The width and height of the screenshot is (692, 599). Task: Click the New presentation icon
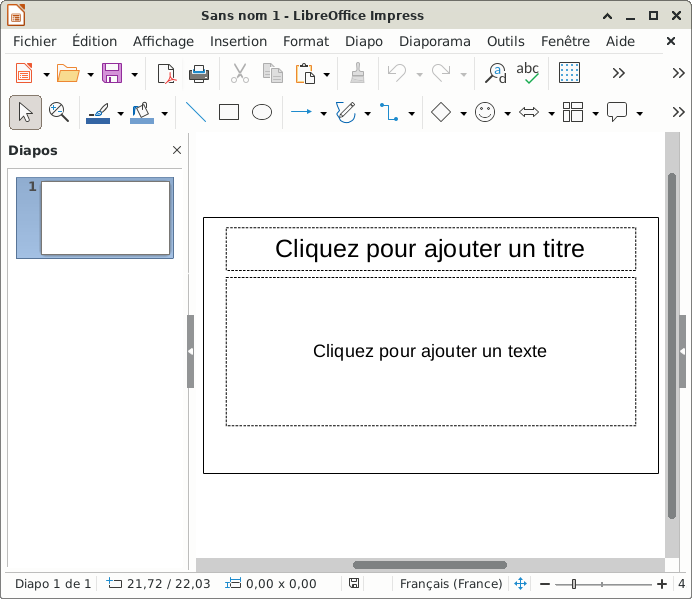point(24,73)
